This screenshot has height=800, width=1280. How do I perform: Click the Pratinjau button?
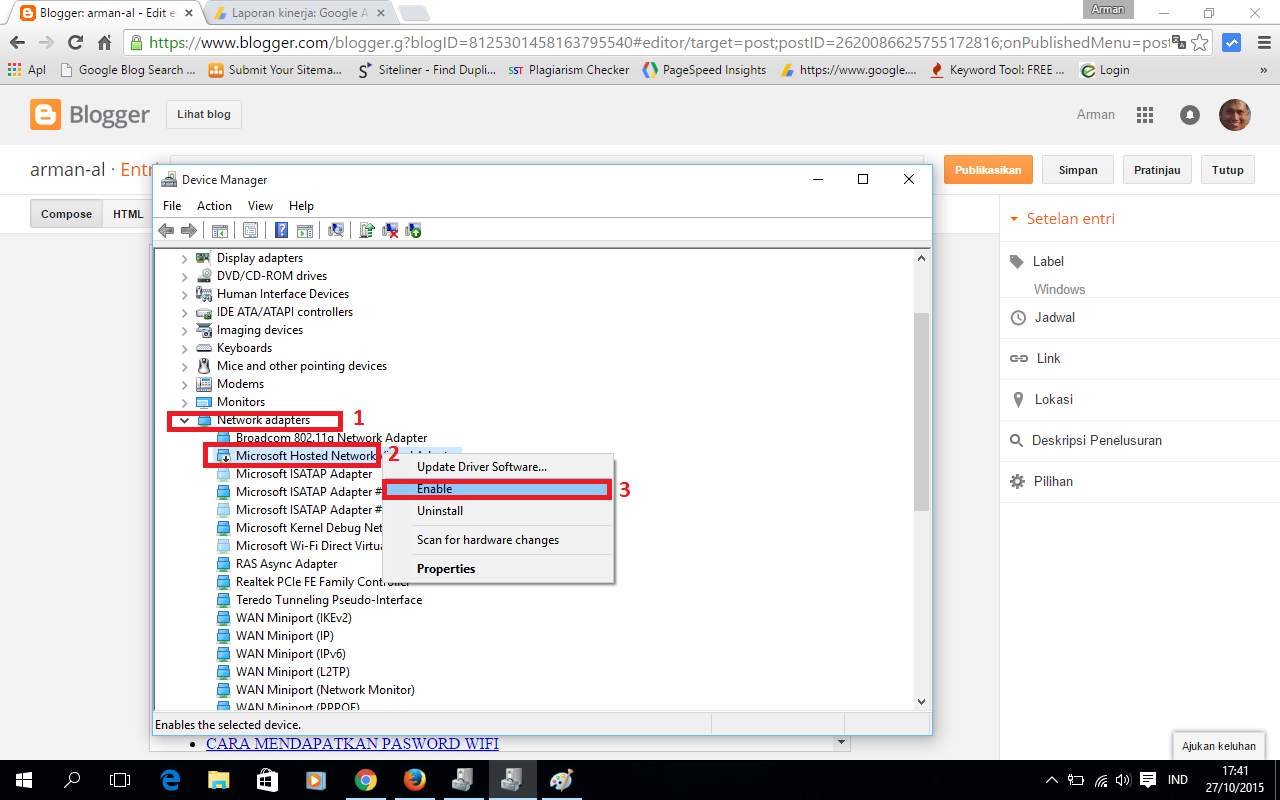click(1157, 170)
